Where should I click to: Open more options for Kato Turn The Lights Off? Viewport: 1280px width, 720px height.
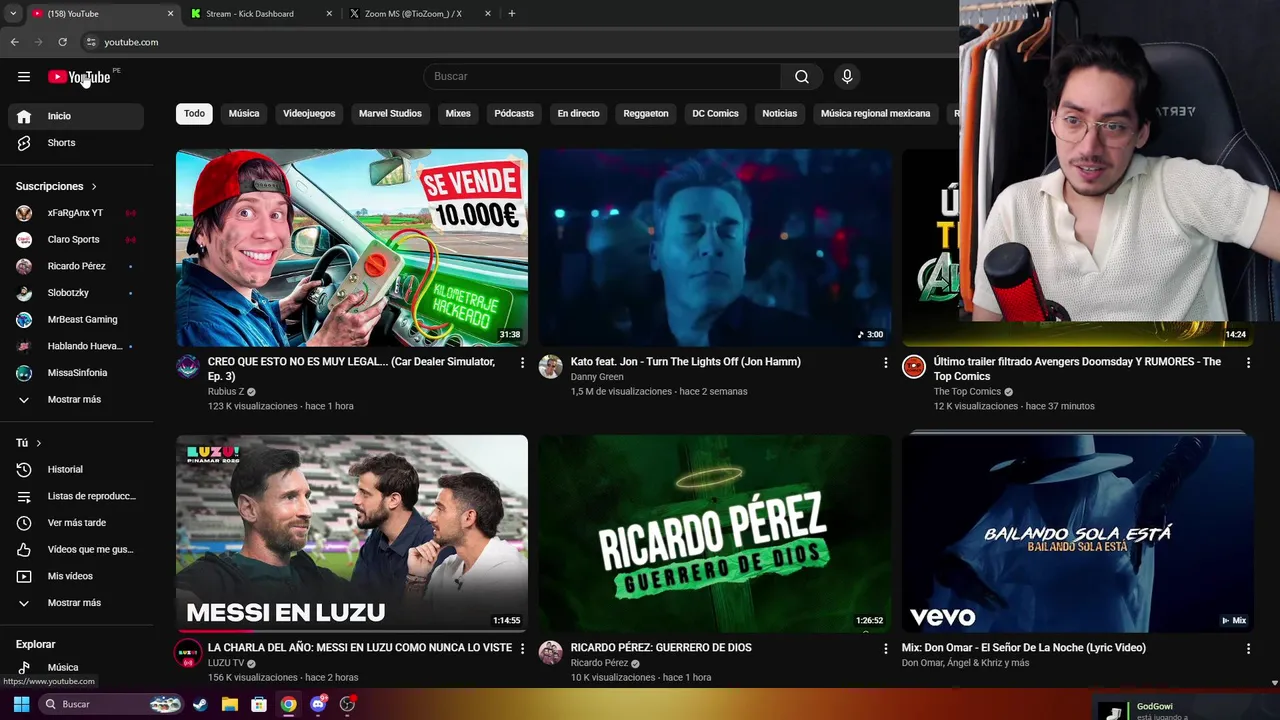tap(885, 363)
